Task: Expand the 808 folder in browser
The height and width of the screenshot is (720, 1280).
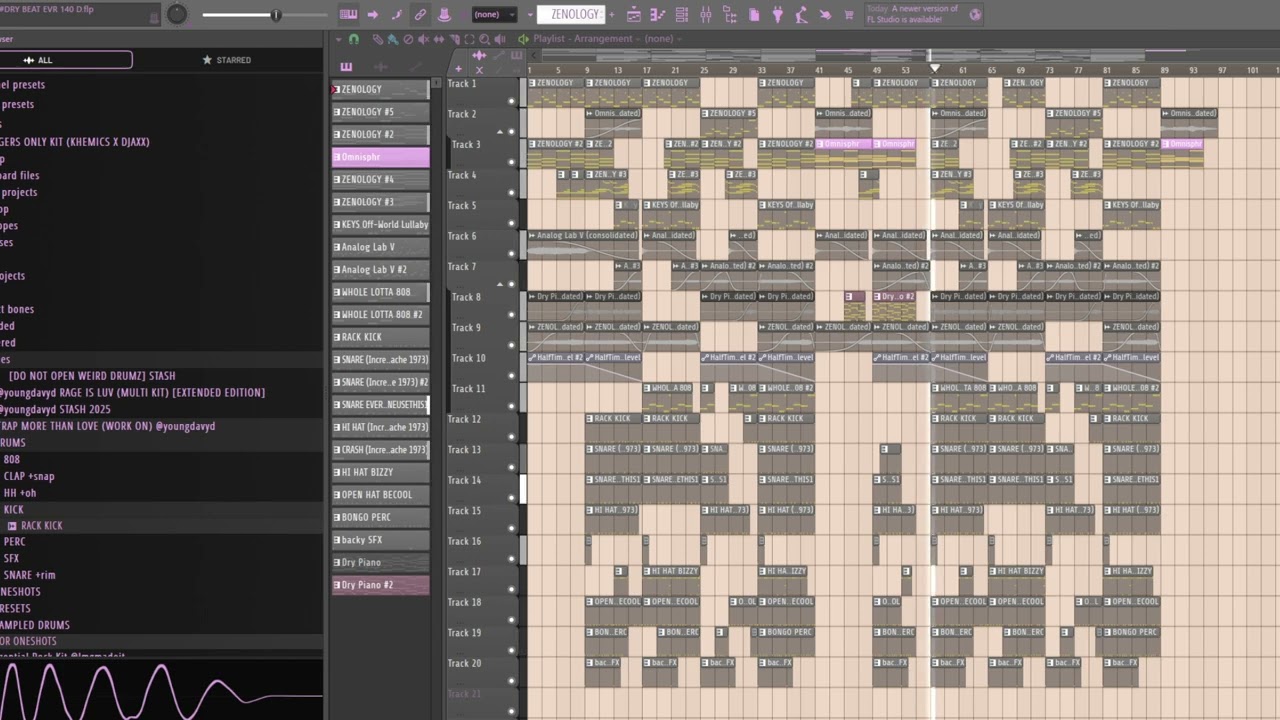Action: click(x=11, y=459)
